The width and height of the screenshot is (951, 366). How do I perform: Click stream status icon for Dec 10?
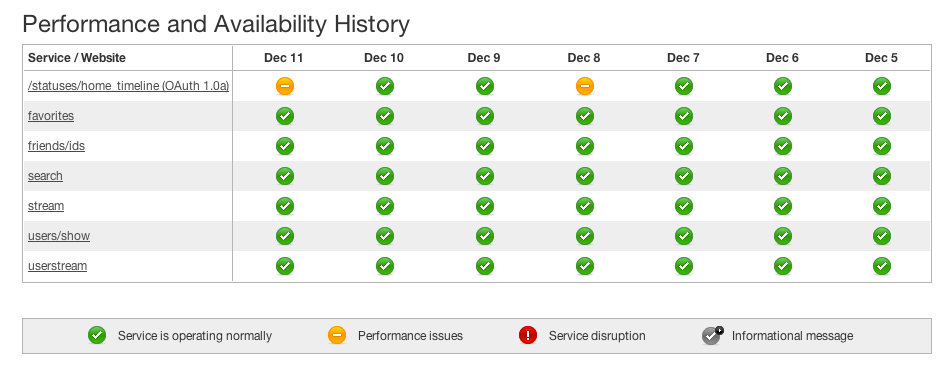click(385, 206)
